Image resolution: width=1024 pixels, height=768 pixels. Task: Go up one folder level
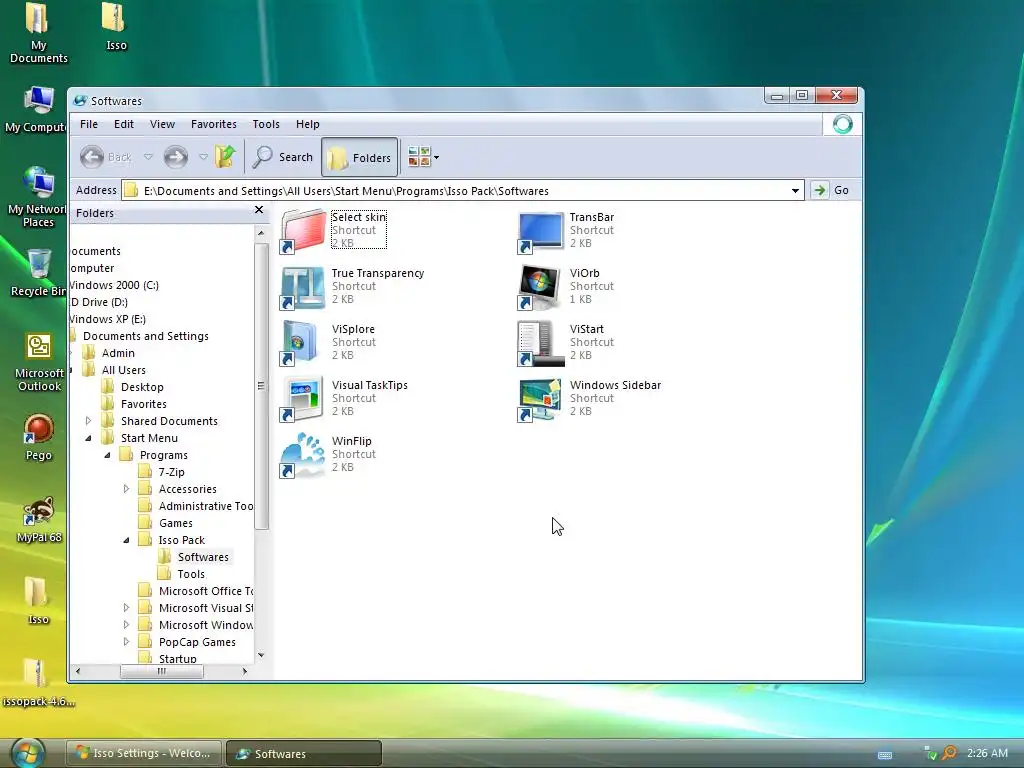[225, 157]
